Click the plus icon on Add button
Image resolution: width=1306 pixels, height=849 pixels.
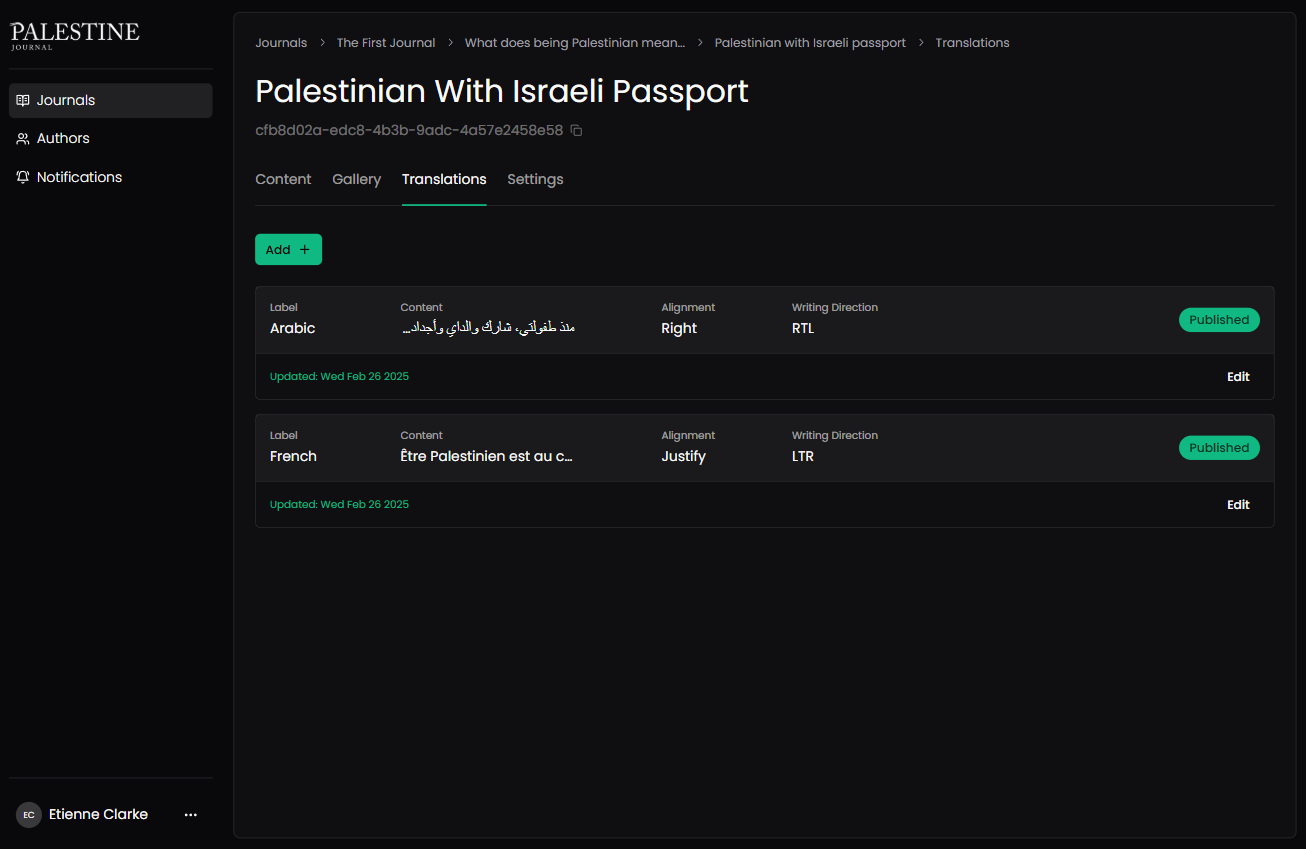[x=305, y=250]
